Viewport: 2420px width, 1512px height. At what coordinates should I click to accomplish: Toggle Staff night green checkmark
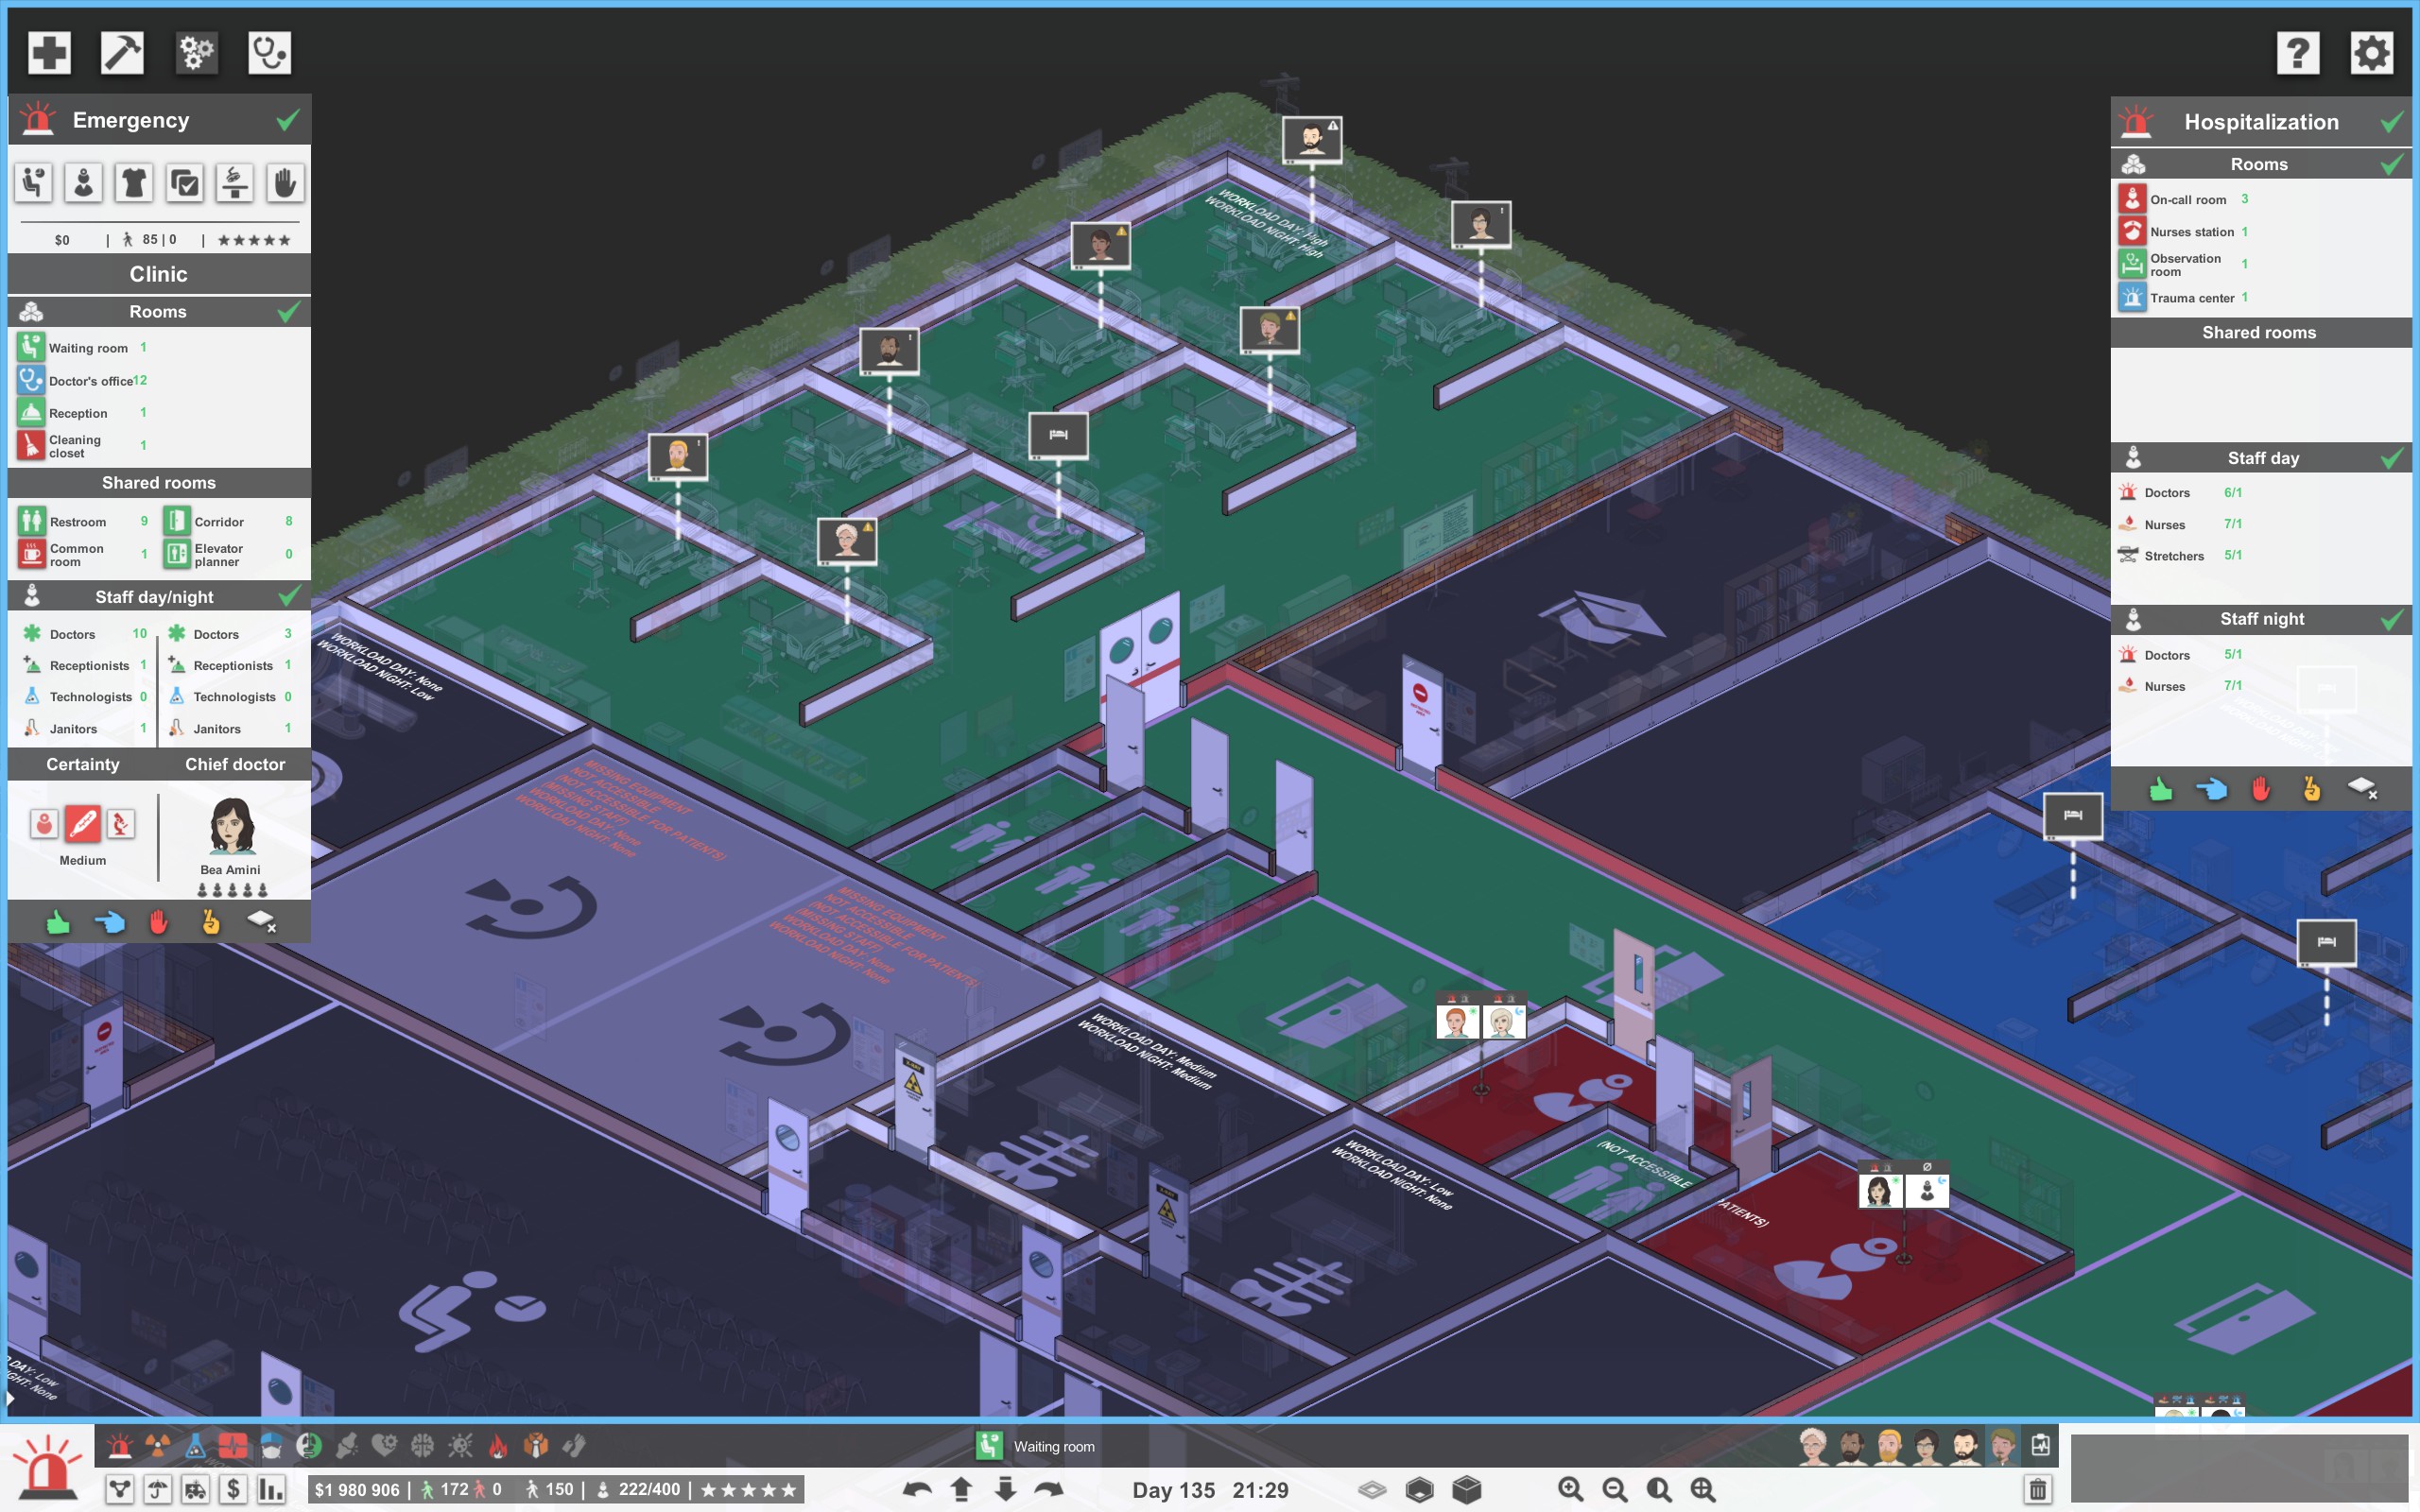pyautogui.click(x=2391, y=619)
